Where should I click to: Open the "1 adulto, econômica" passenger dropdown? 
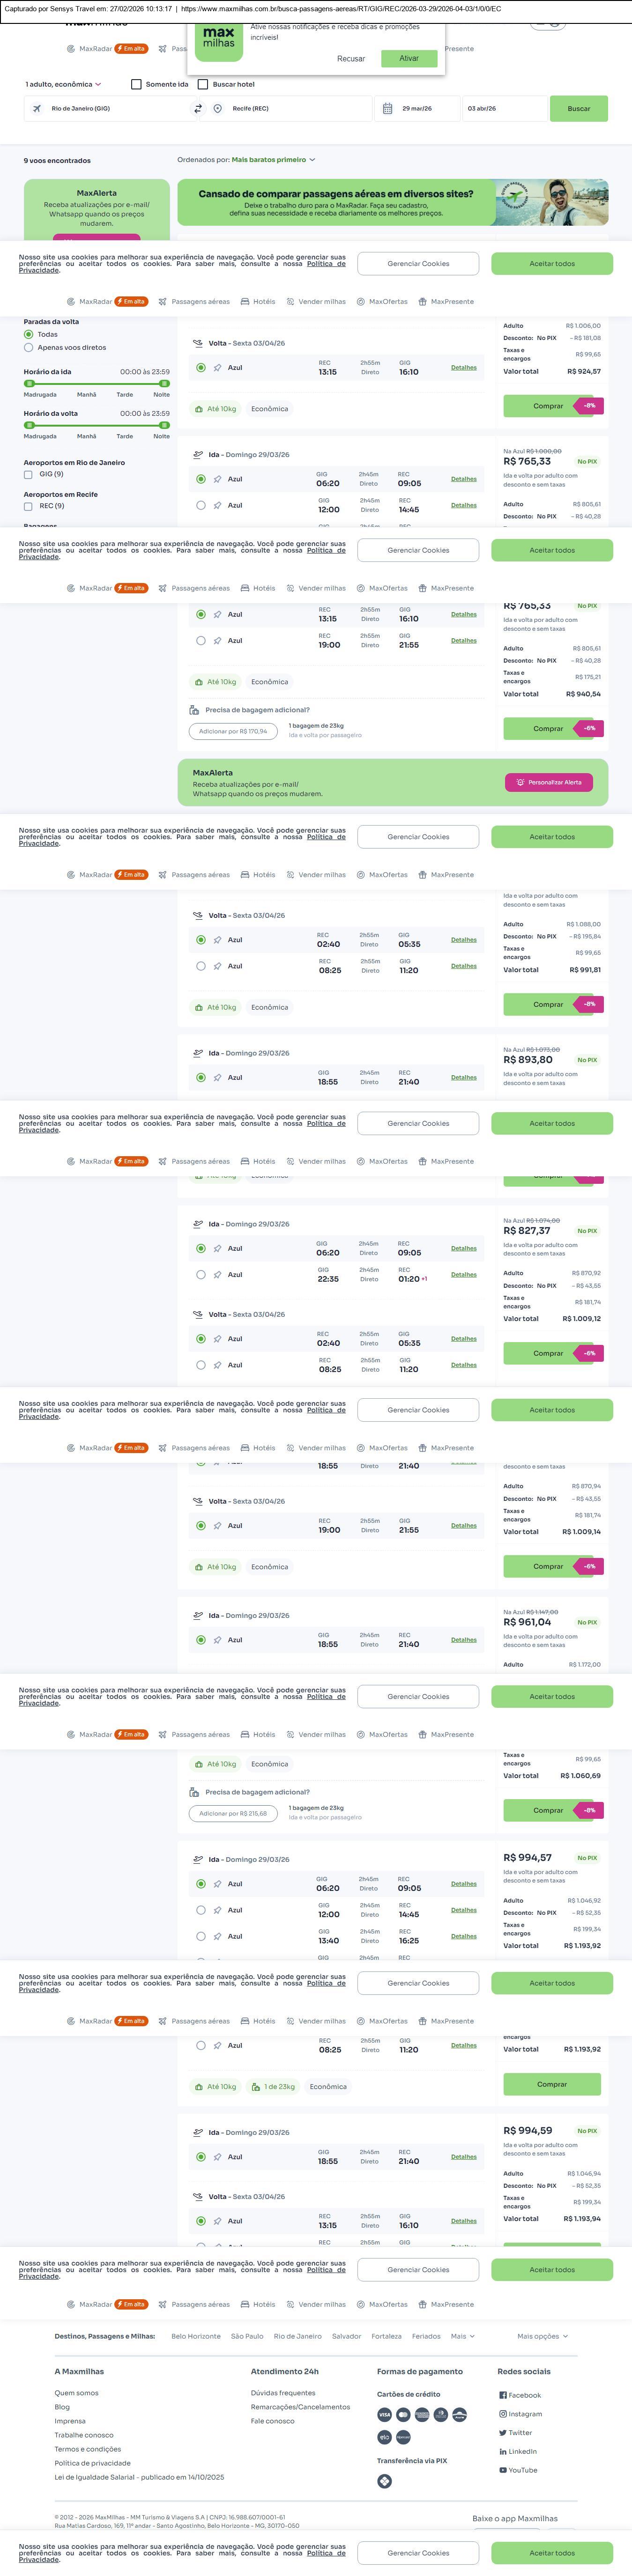pyautogui.click(x=62, y=84)
